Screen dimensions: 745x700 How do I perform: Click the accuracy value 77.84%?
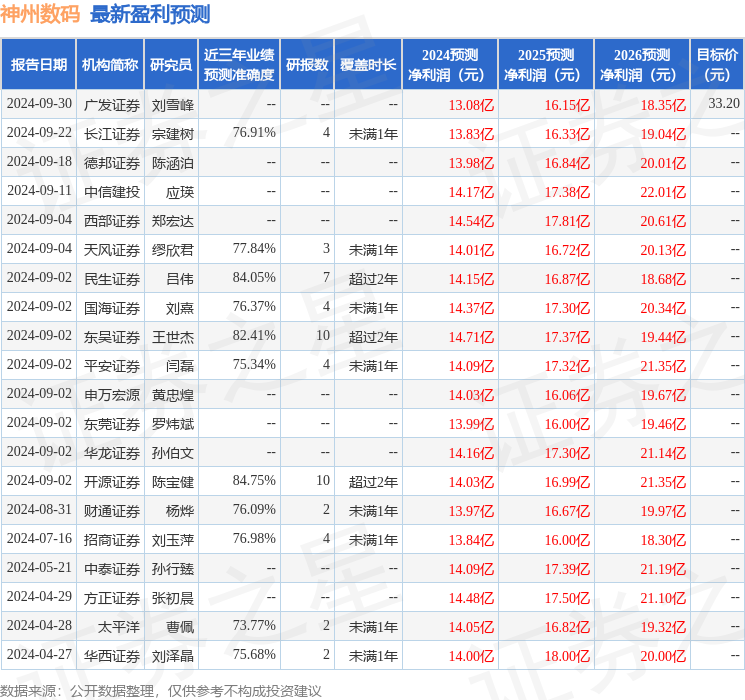(x=254, y=249)
